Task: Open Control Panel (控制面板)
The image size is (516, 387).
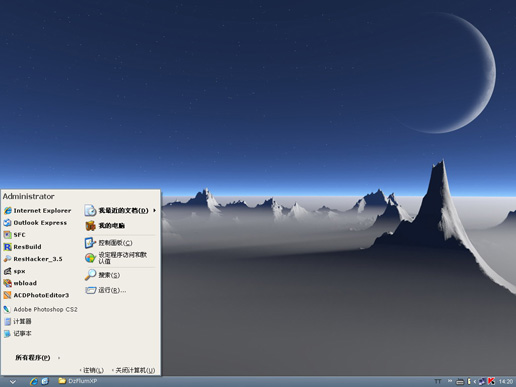Action: (x=109, y=243)
